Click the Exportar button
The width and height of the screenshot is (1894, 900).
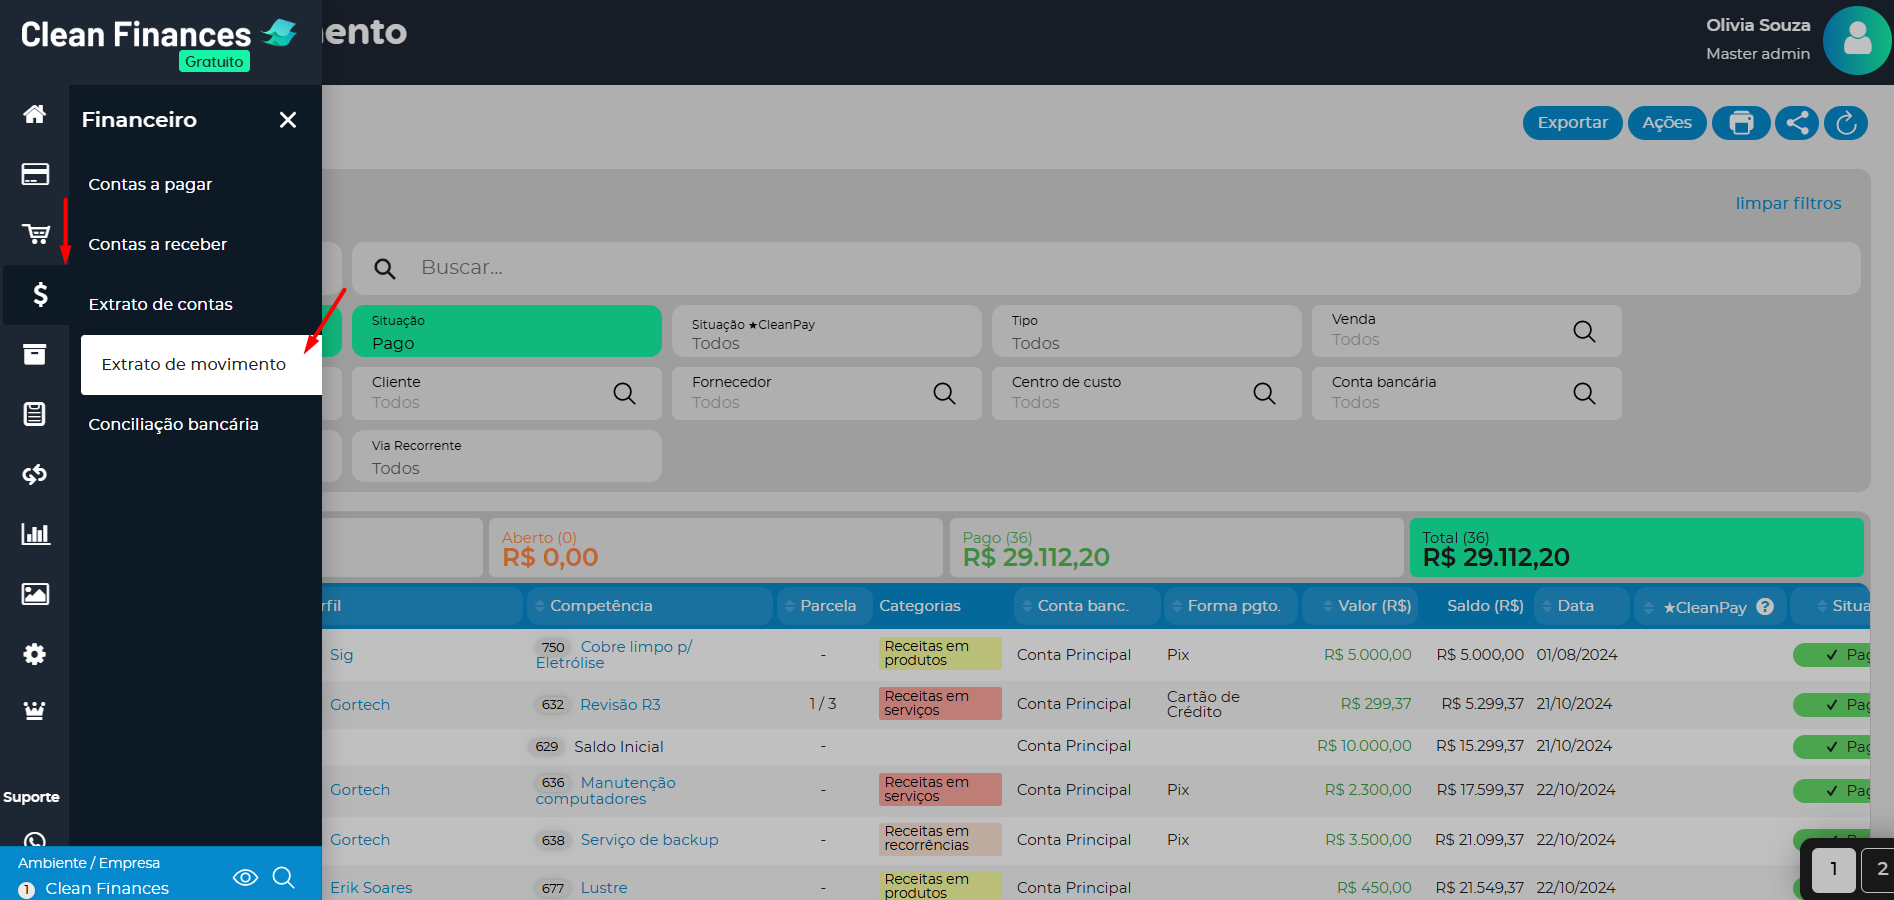click(x=1572, y=123)
